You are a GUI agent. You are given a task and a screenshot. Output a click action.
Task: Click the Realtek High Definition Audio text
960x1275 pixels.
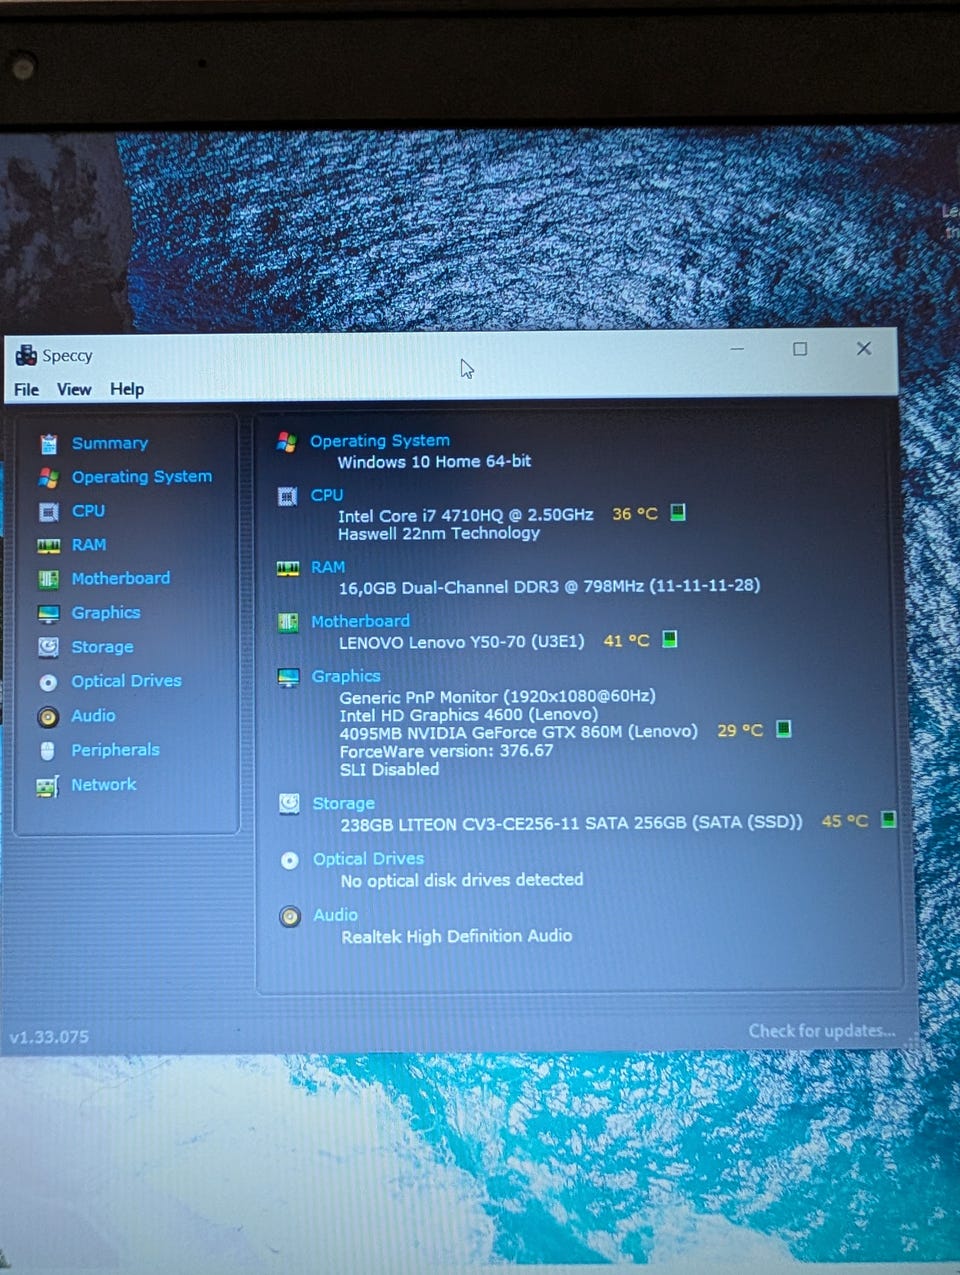click(457, 936)
